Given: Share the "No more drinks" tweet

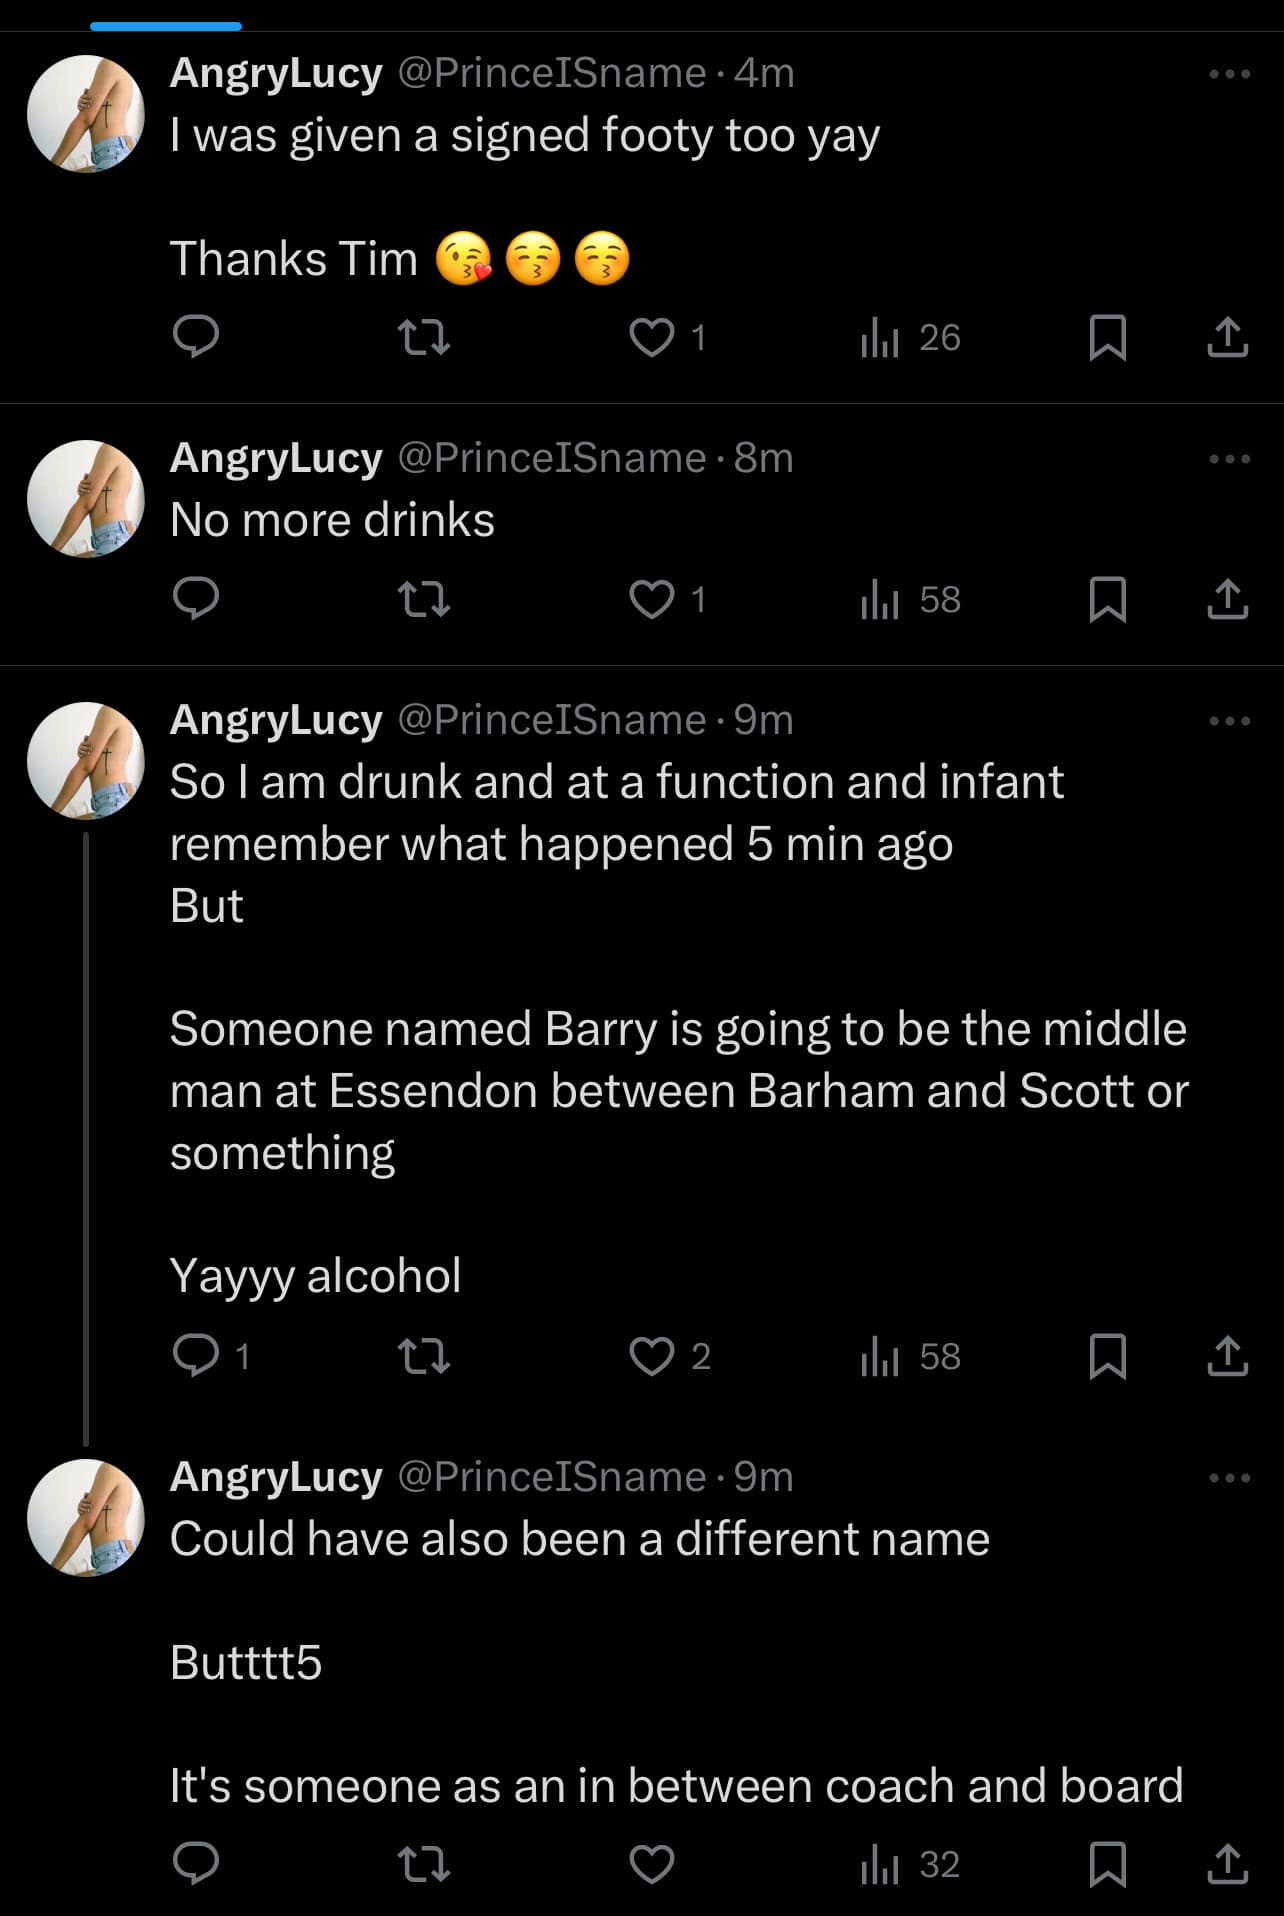Looking at the screenshot, I should [1227, 599].
